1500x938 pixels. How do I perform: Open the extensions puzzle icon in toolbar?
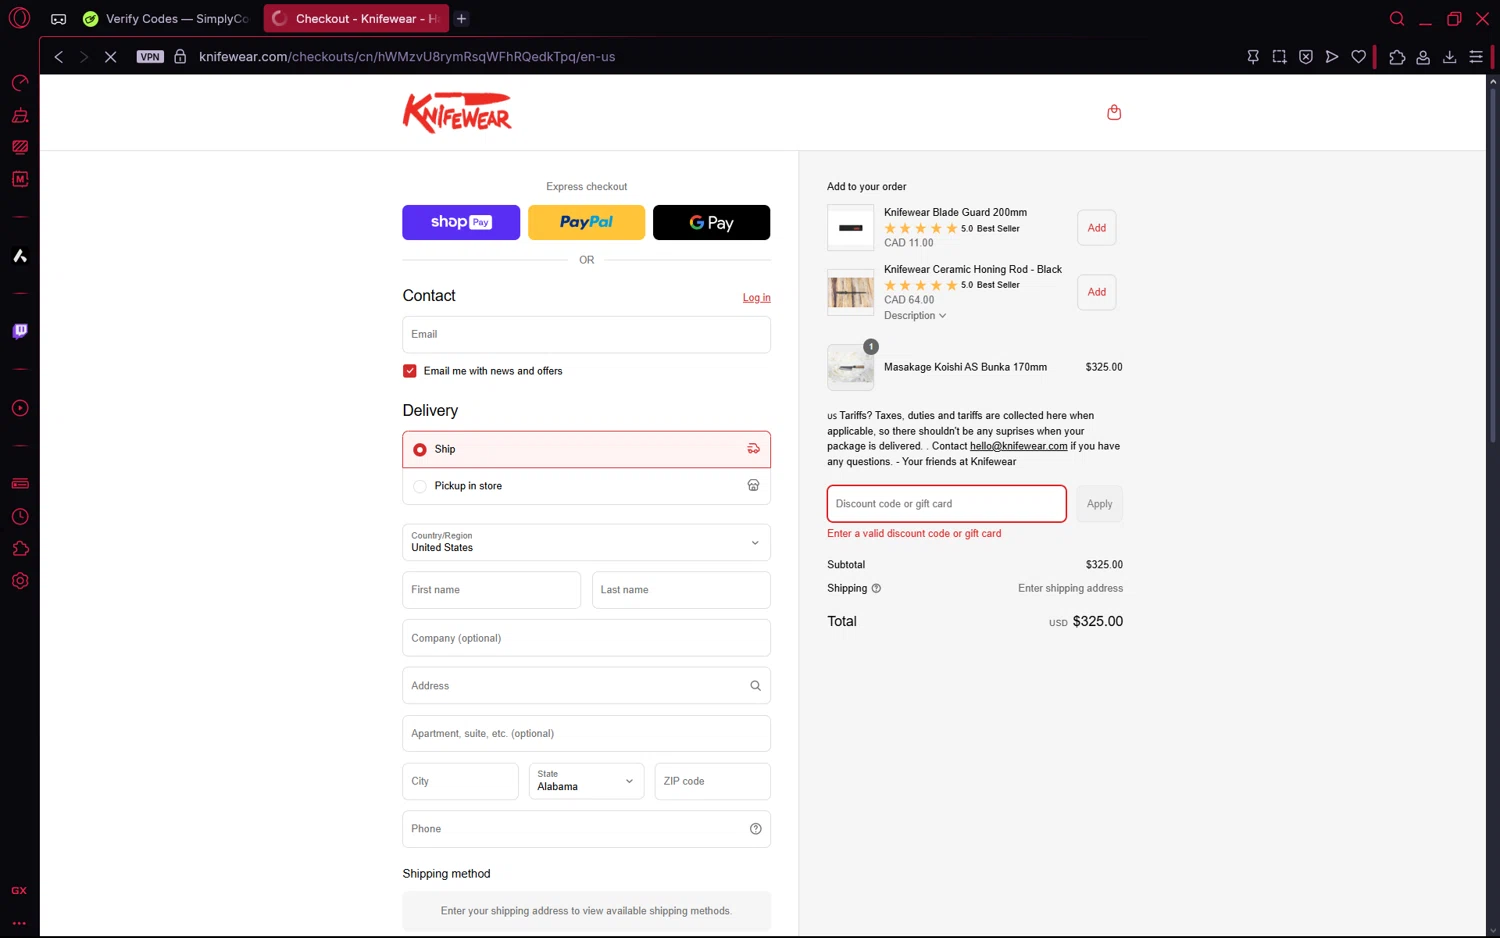1397,57
